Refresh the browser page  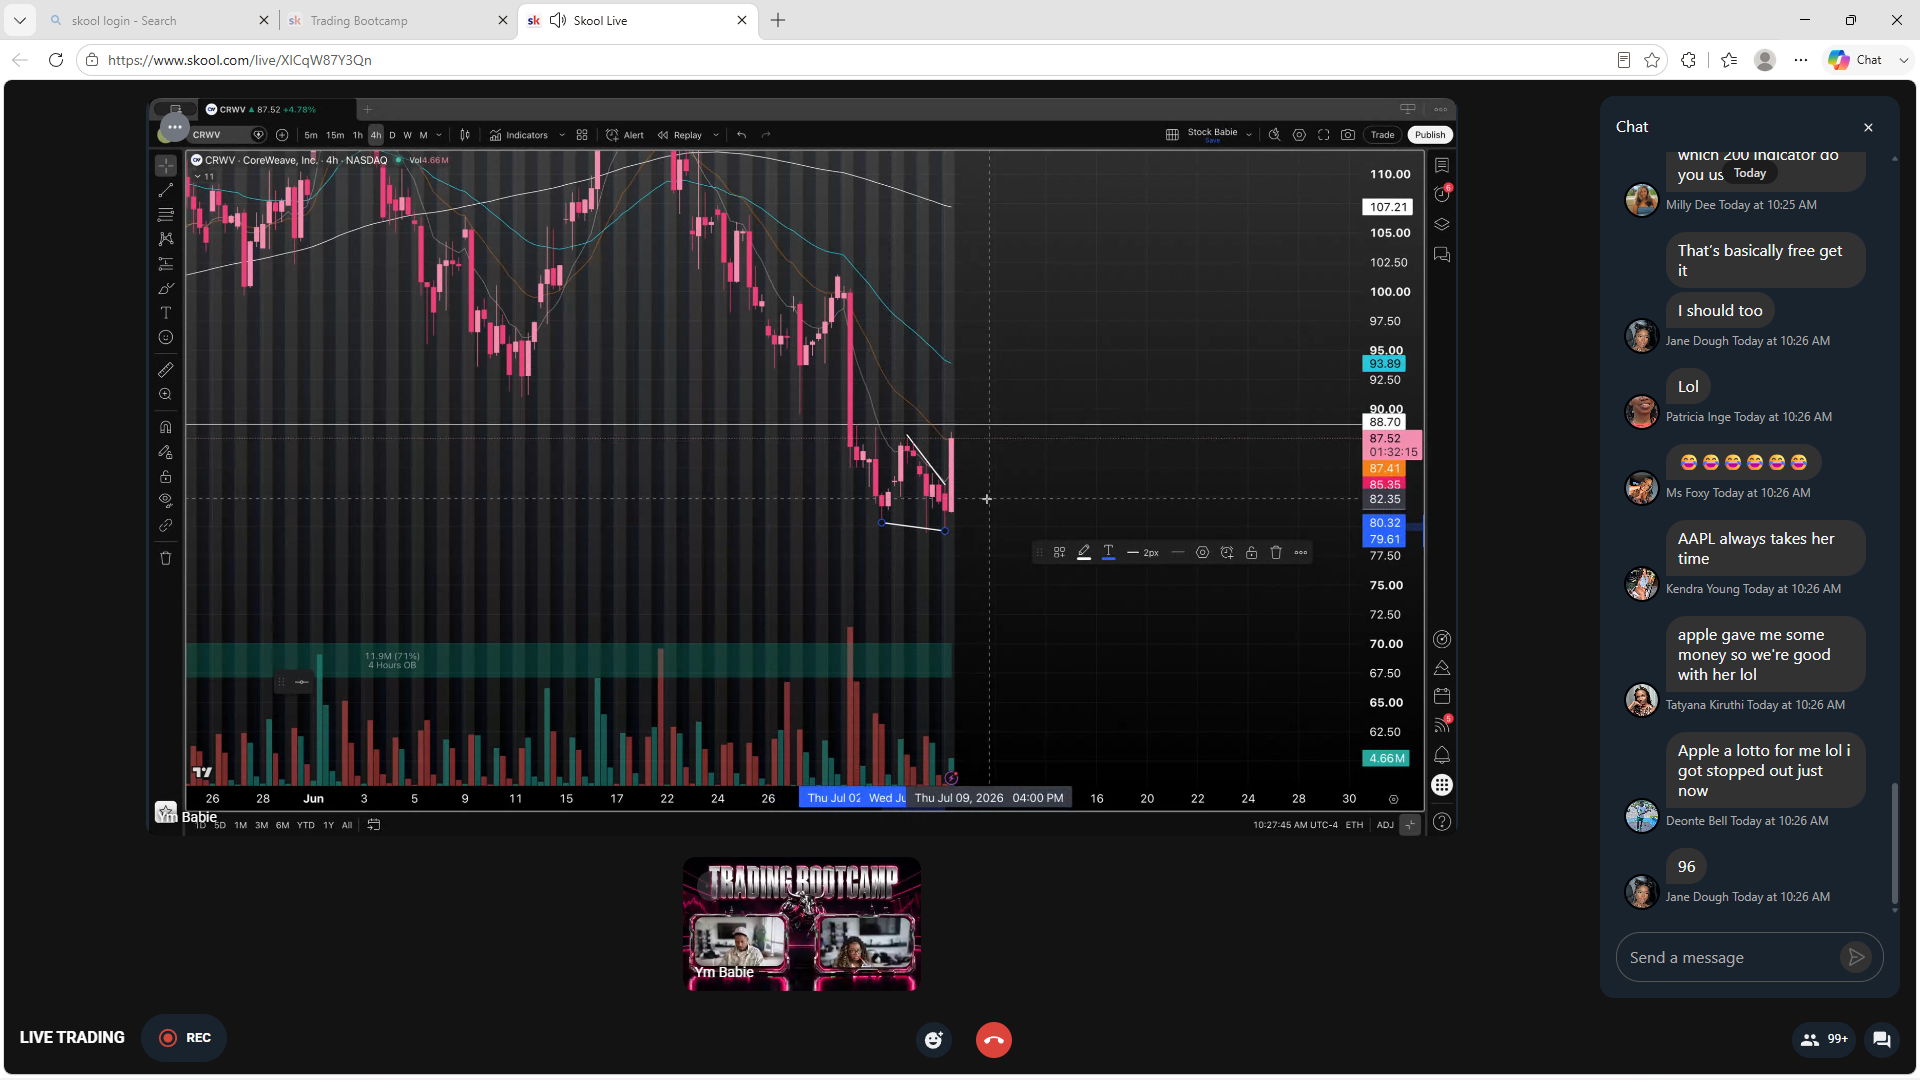tap(56, 60)
